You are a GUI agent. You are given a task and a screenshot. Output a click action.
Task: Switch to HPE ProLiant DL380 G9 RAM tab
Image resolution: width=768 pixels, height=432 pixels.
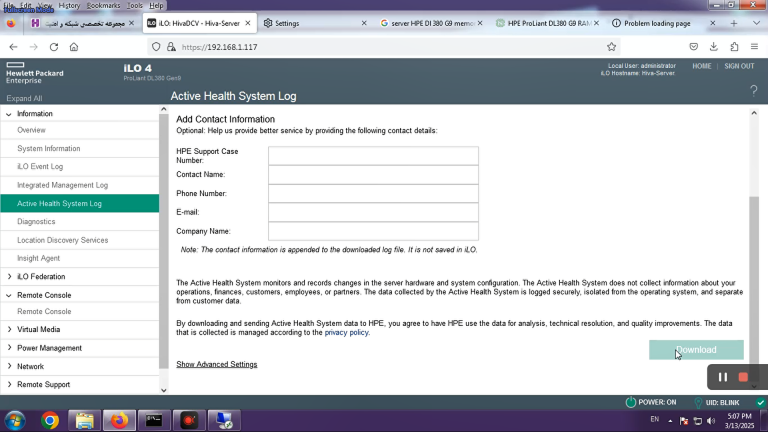pos(547,23)
